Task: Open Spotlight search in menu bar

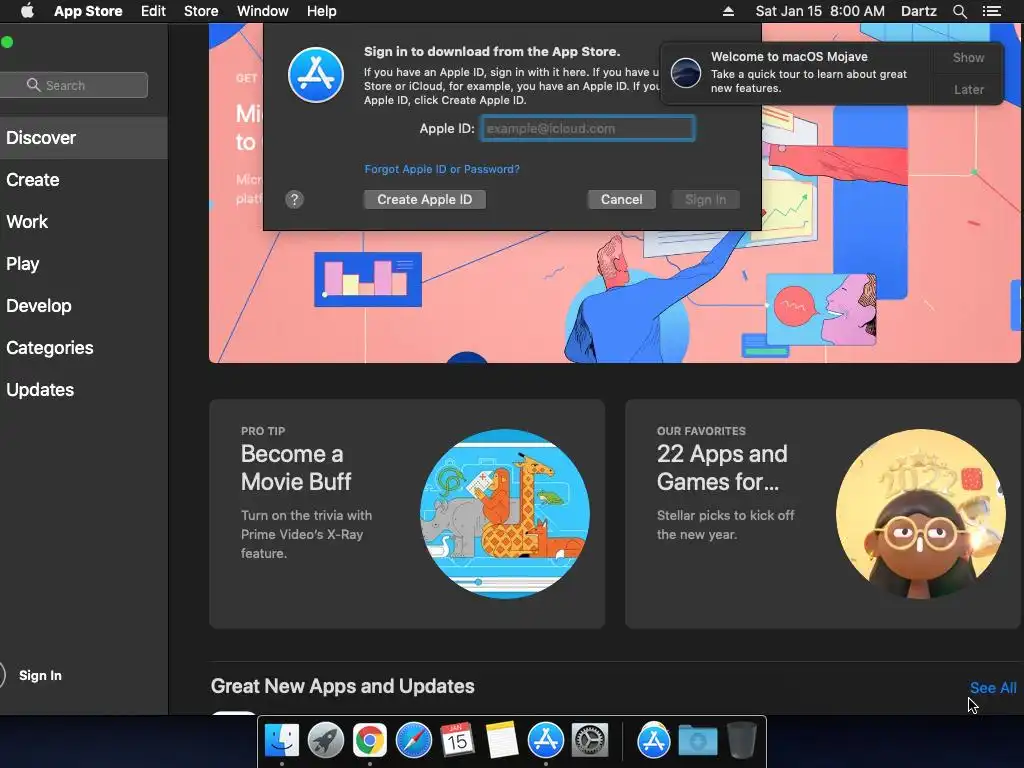Action: click(x=959, y=11)
